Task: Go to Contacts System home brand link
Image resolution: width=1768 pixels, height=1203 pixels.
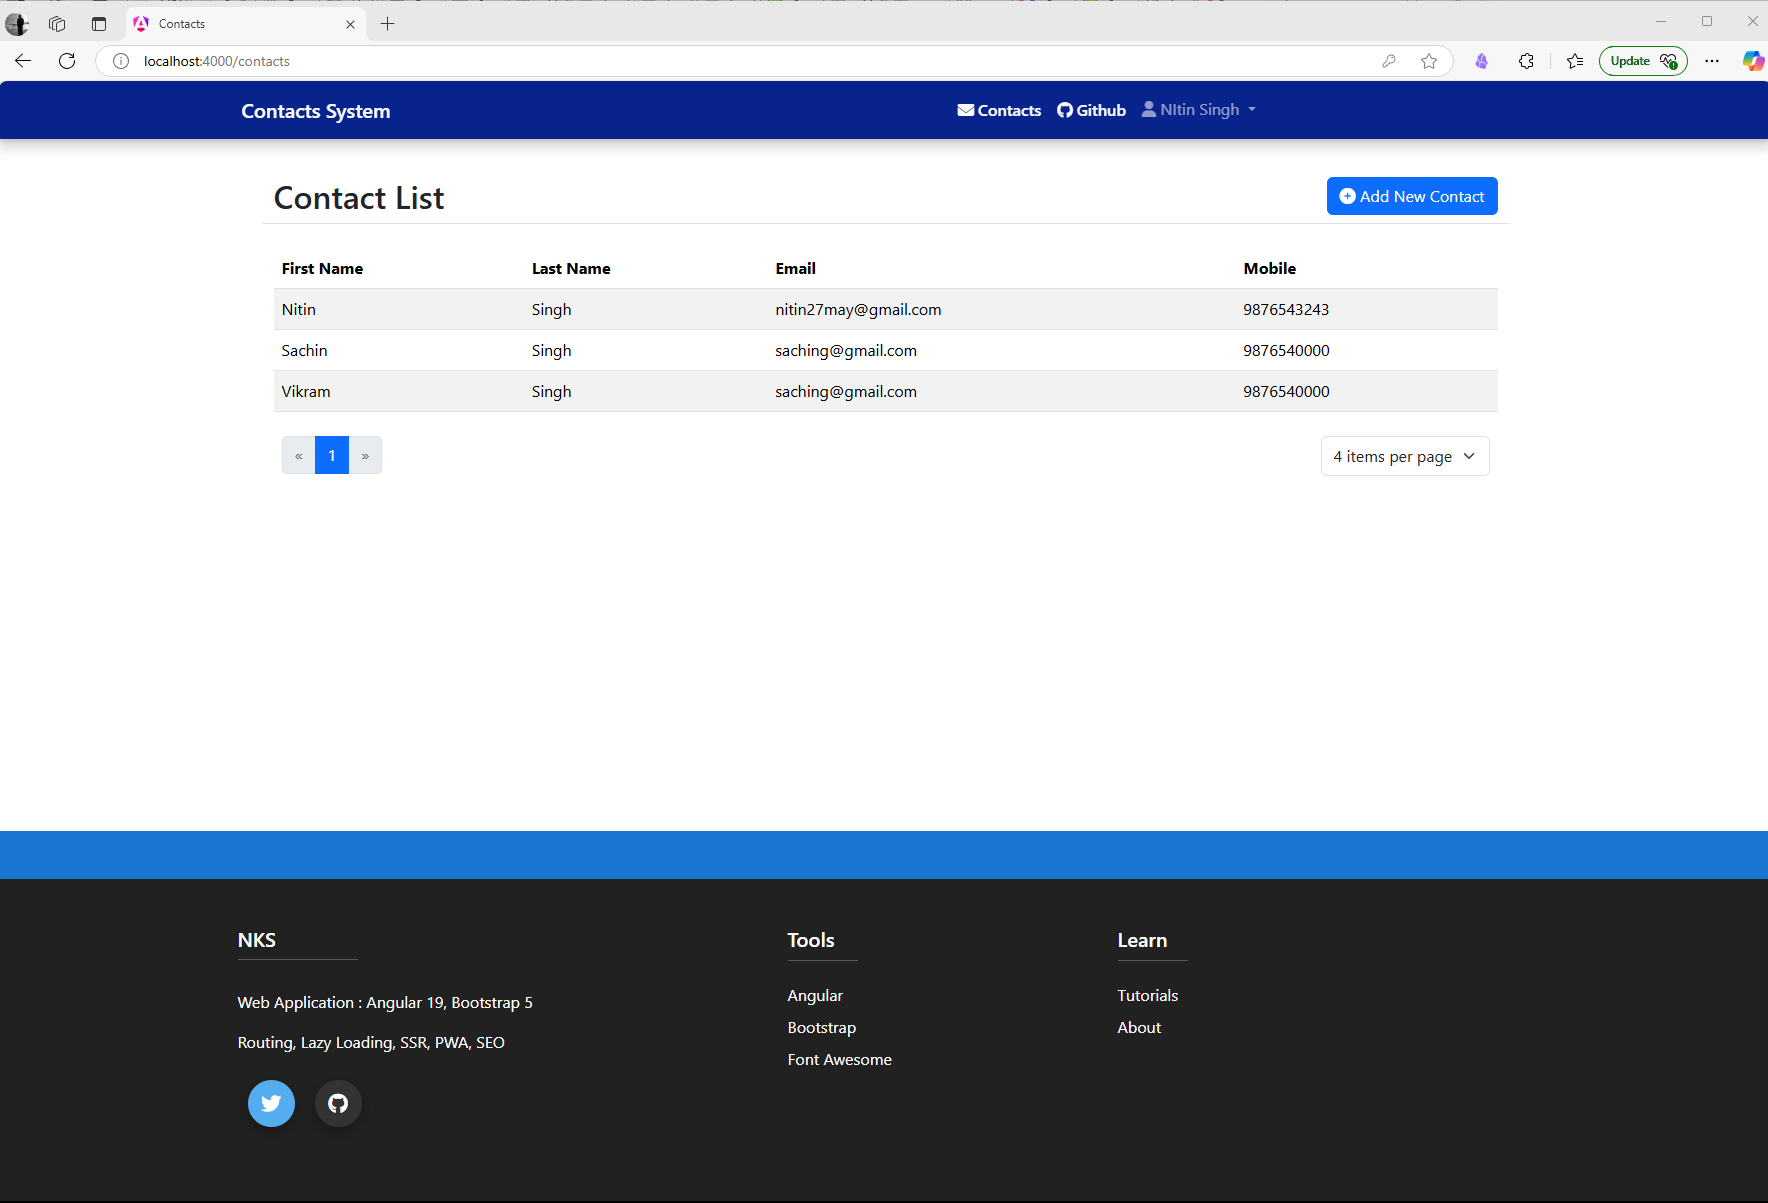Action: 316,111
